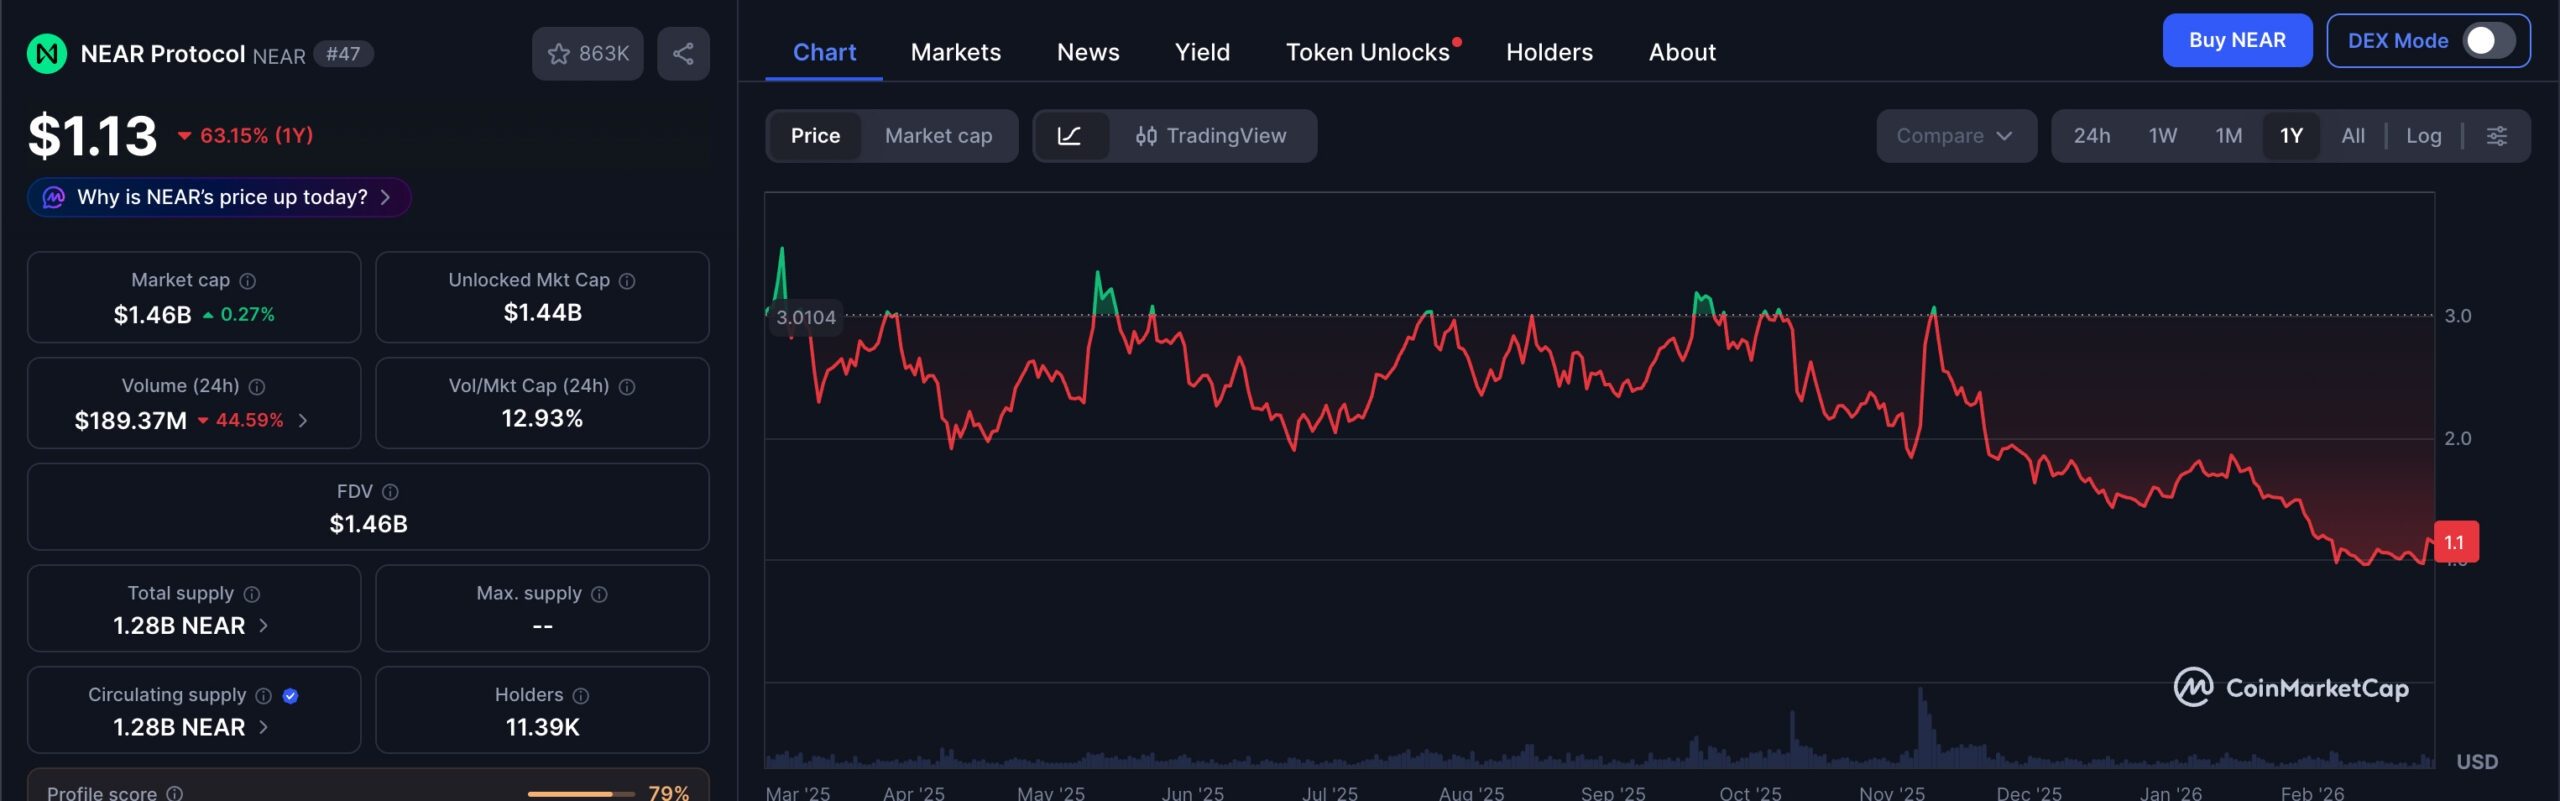Open chart settings sliders icon
Image resolution: width=2560 pixels, height=801 pixels.
[2497, 136]
